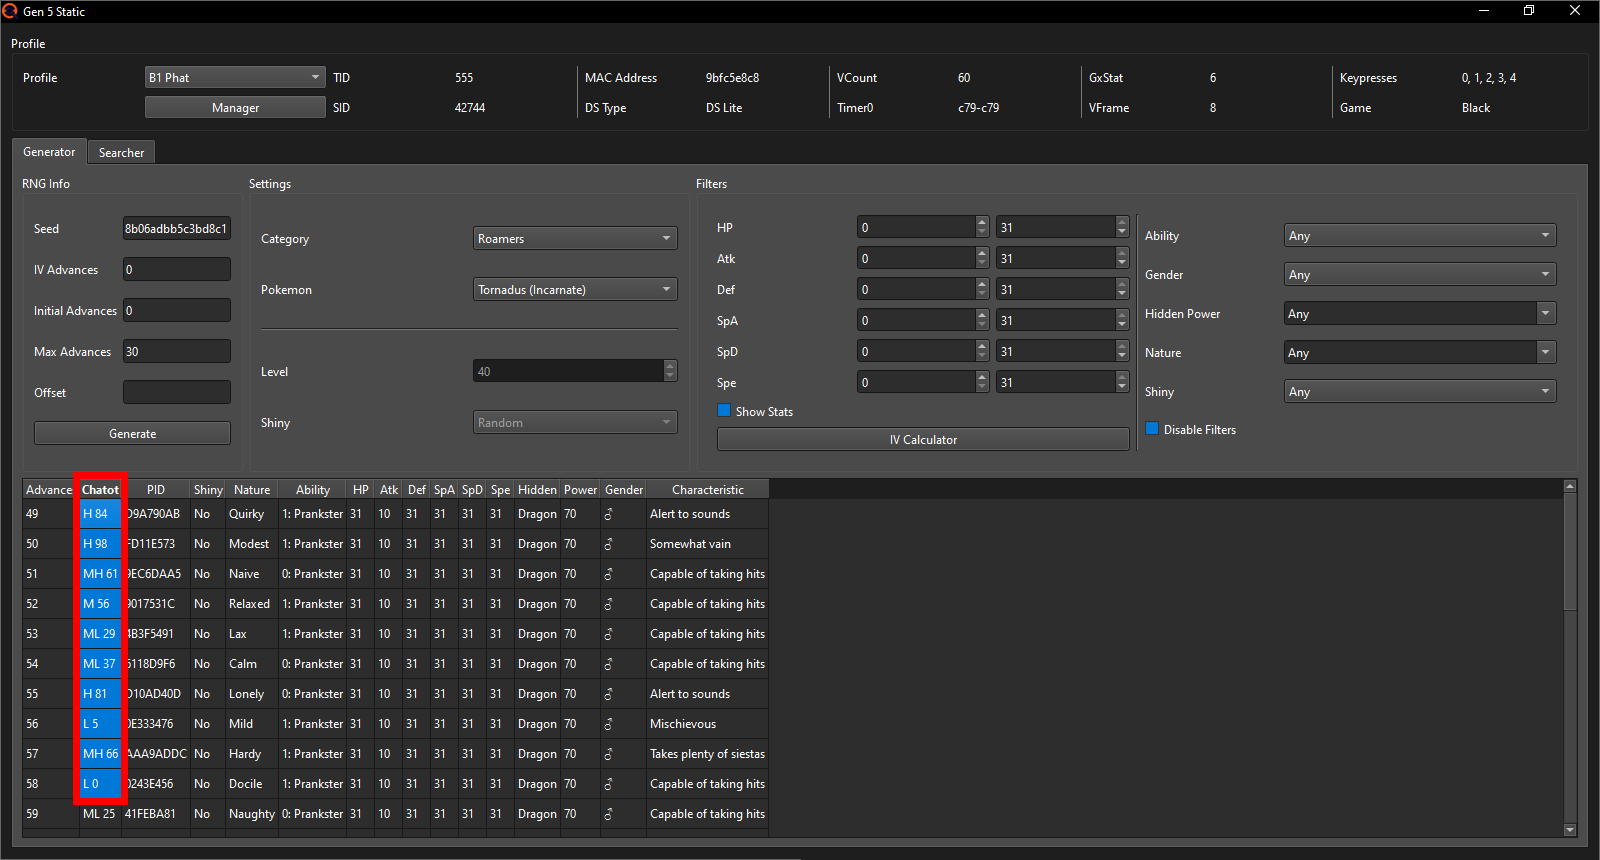Click the profile Manager button

pyautogui.click(x=235, y=108)
